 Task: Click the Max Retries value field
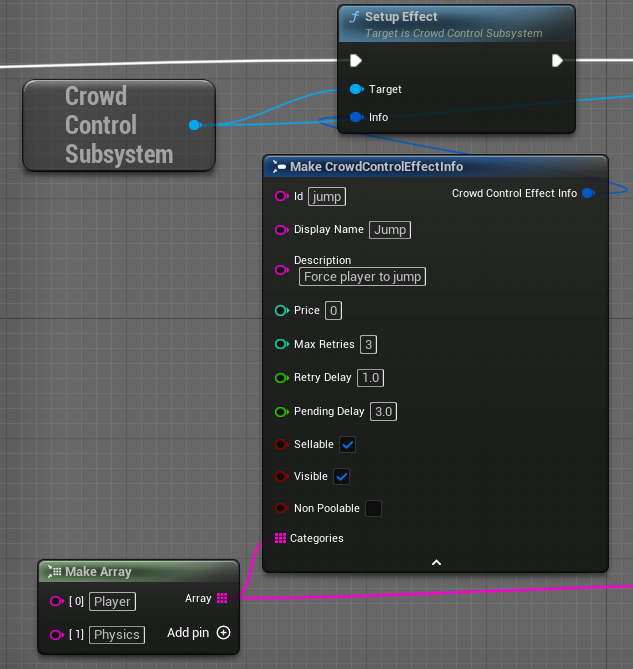pyautogui.click(x=369, y=345)
